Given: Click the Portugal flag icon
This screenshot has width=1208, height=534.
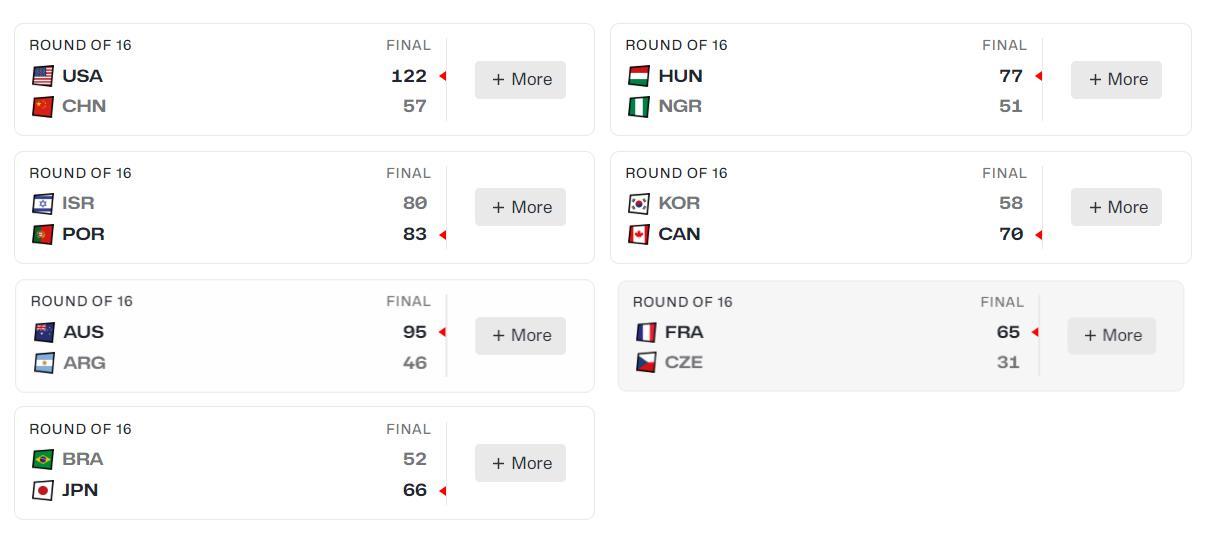Looking at the screenshot, I should click(42, 235).
